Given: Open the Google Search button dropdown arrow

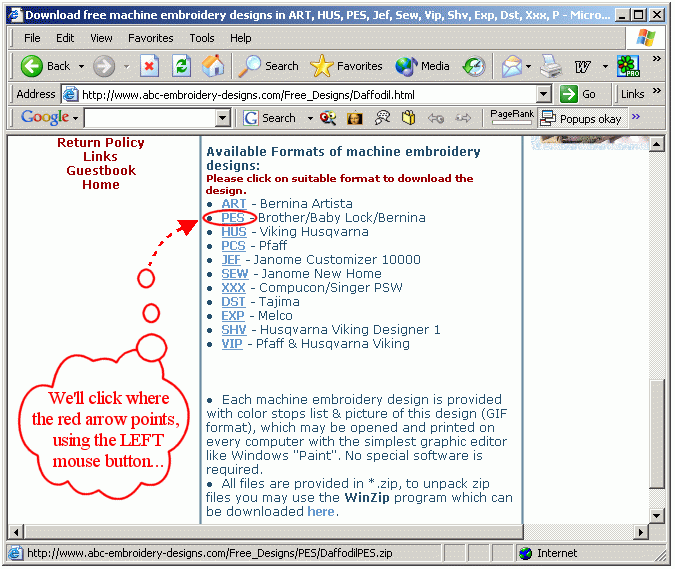Looking at the screenshot, I should pyautogui.click(x=310, y=118).
